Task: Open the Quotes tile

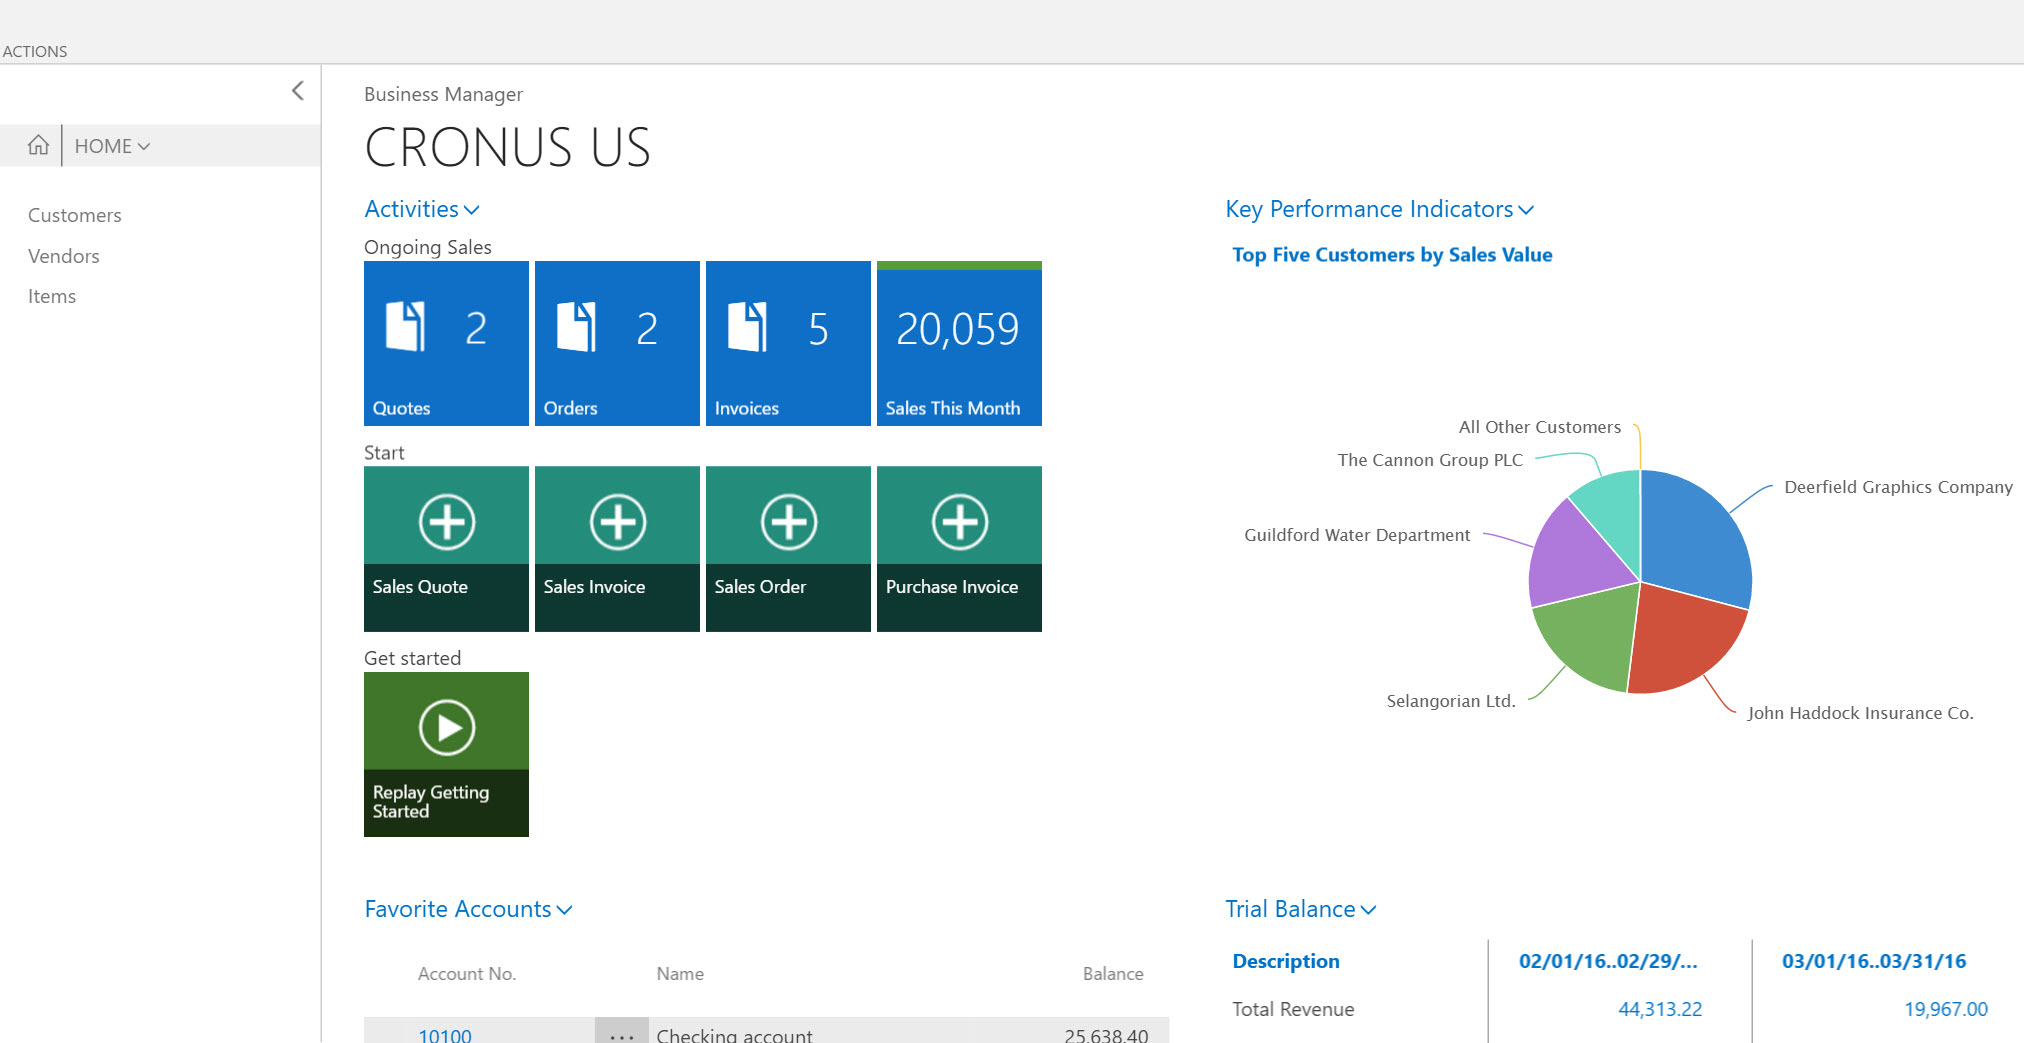Action: pyautogui.click(x=445, y=342)
